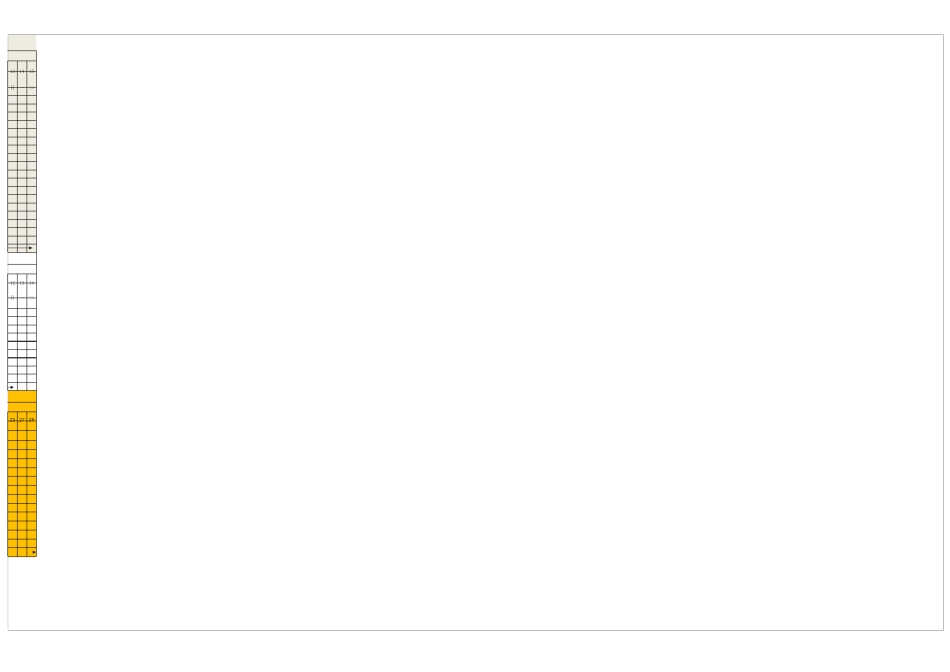Select cell 12 in the white table

click(x=12, y=283)
